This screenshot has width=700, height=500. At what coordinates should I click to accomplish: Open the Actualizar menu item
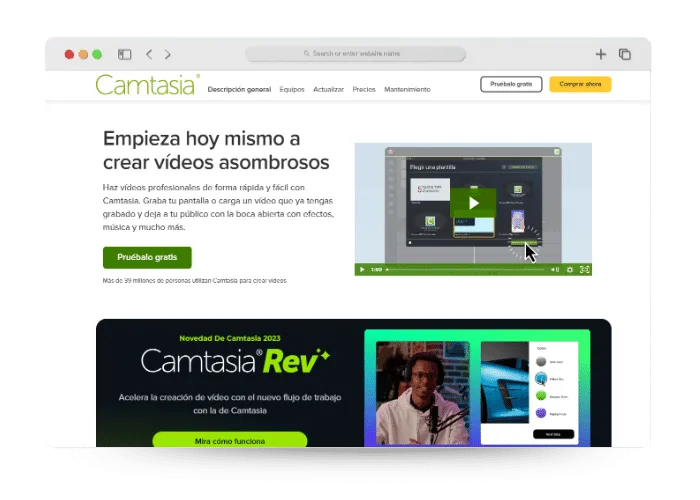coord(329,89)
